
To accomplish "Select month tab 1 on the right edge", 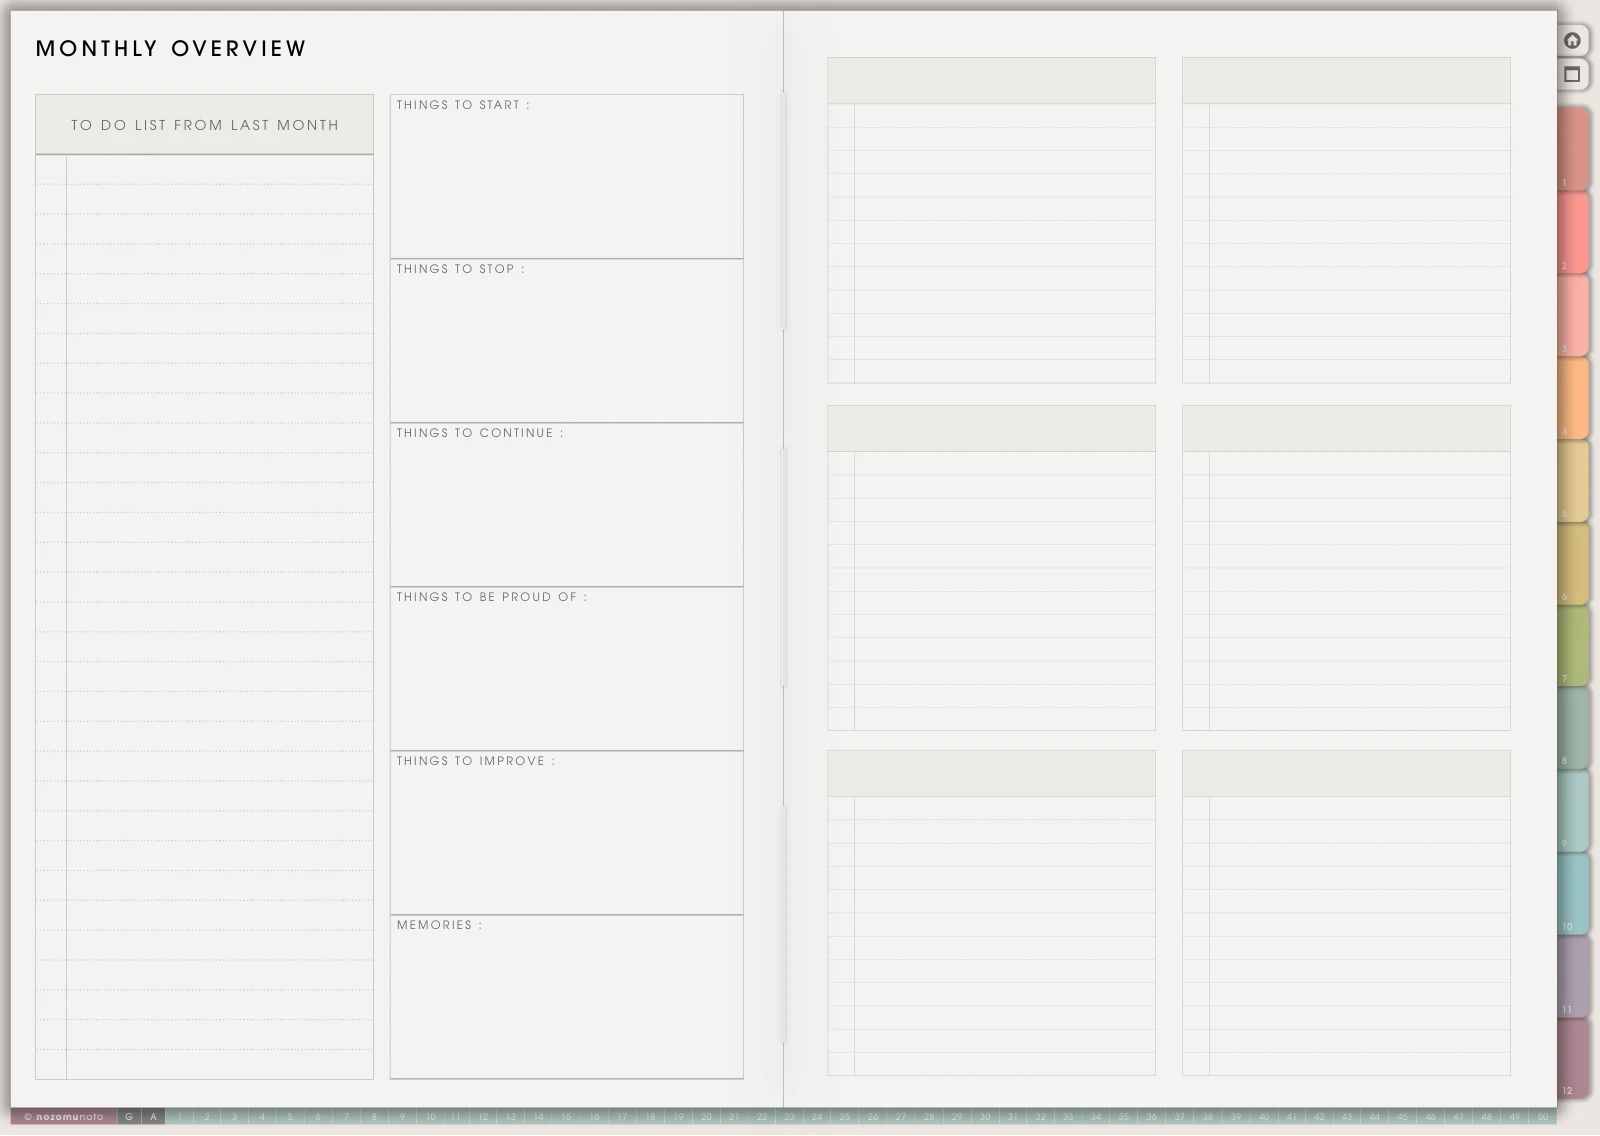I will pos(1573,148).
